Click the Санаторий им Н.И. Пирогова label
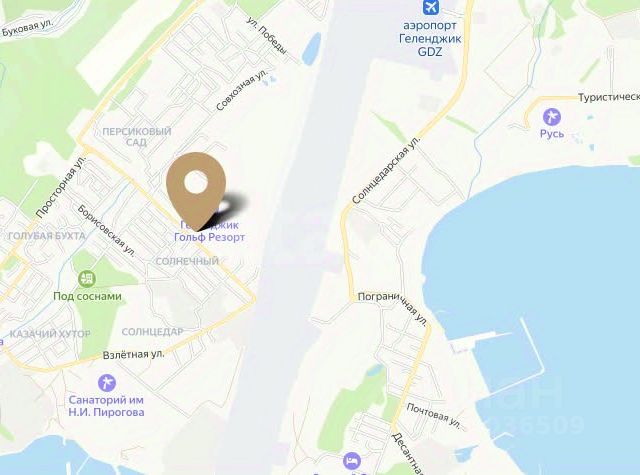This screenshot has height=475, width=640. pos(106,406)
